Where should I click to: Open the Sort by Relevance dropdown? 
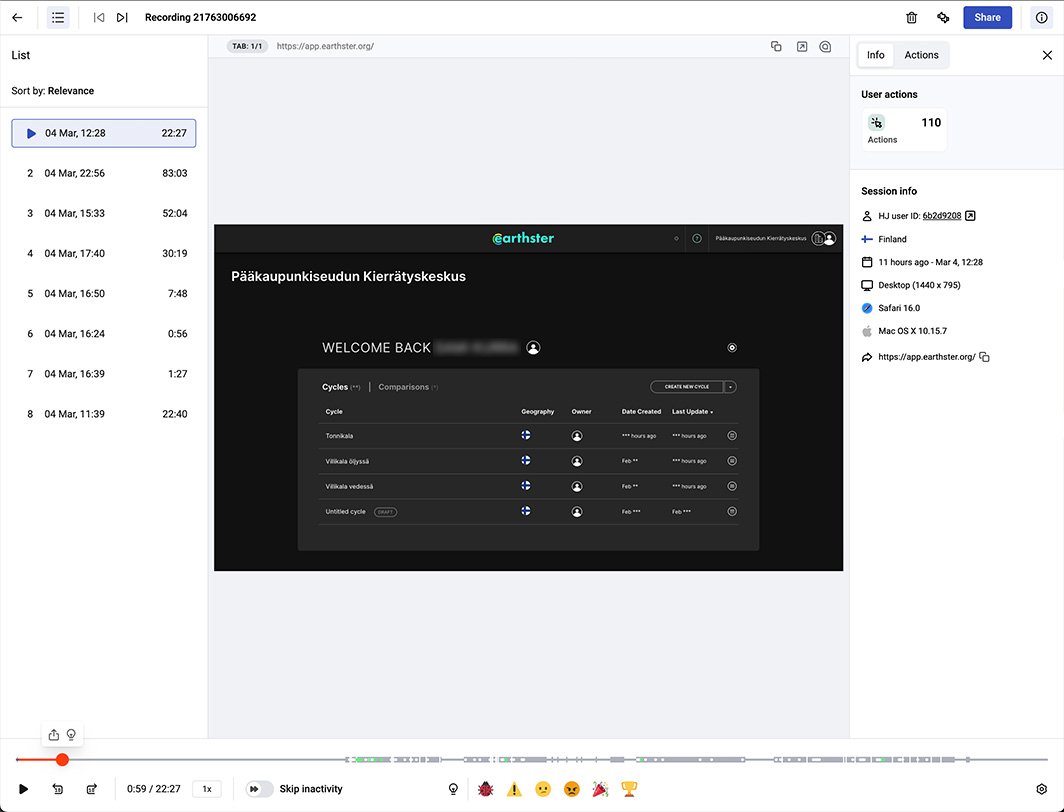click(x=53, y=91)
